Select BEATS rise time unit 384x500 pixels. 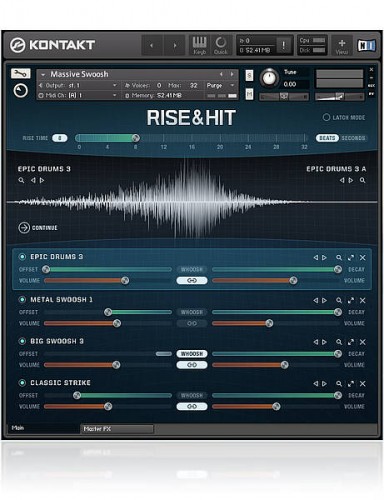tap(327, 138)
